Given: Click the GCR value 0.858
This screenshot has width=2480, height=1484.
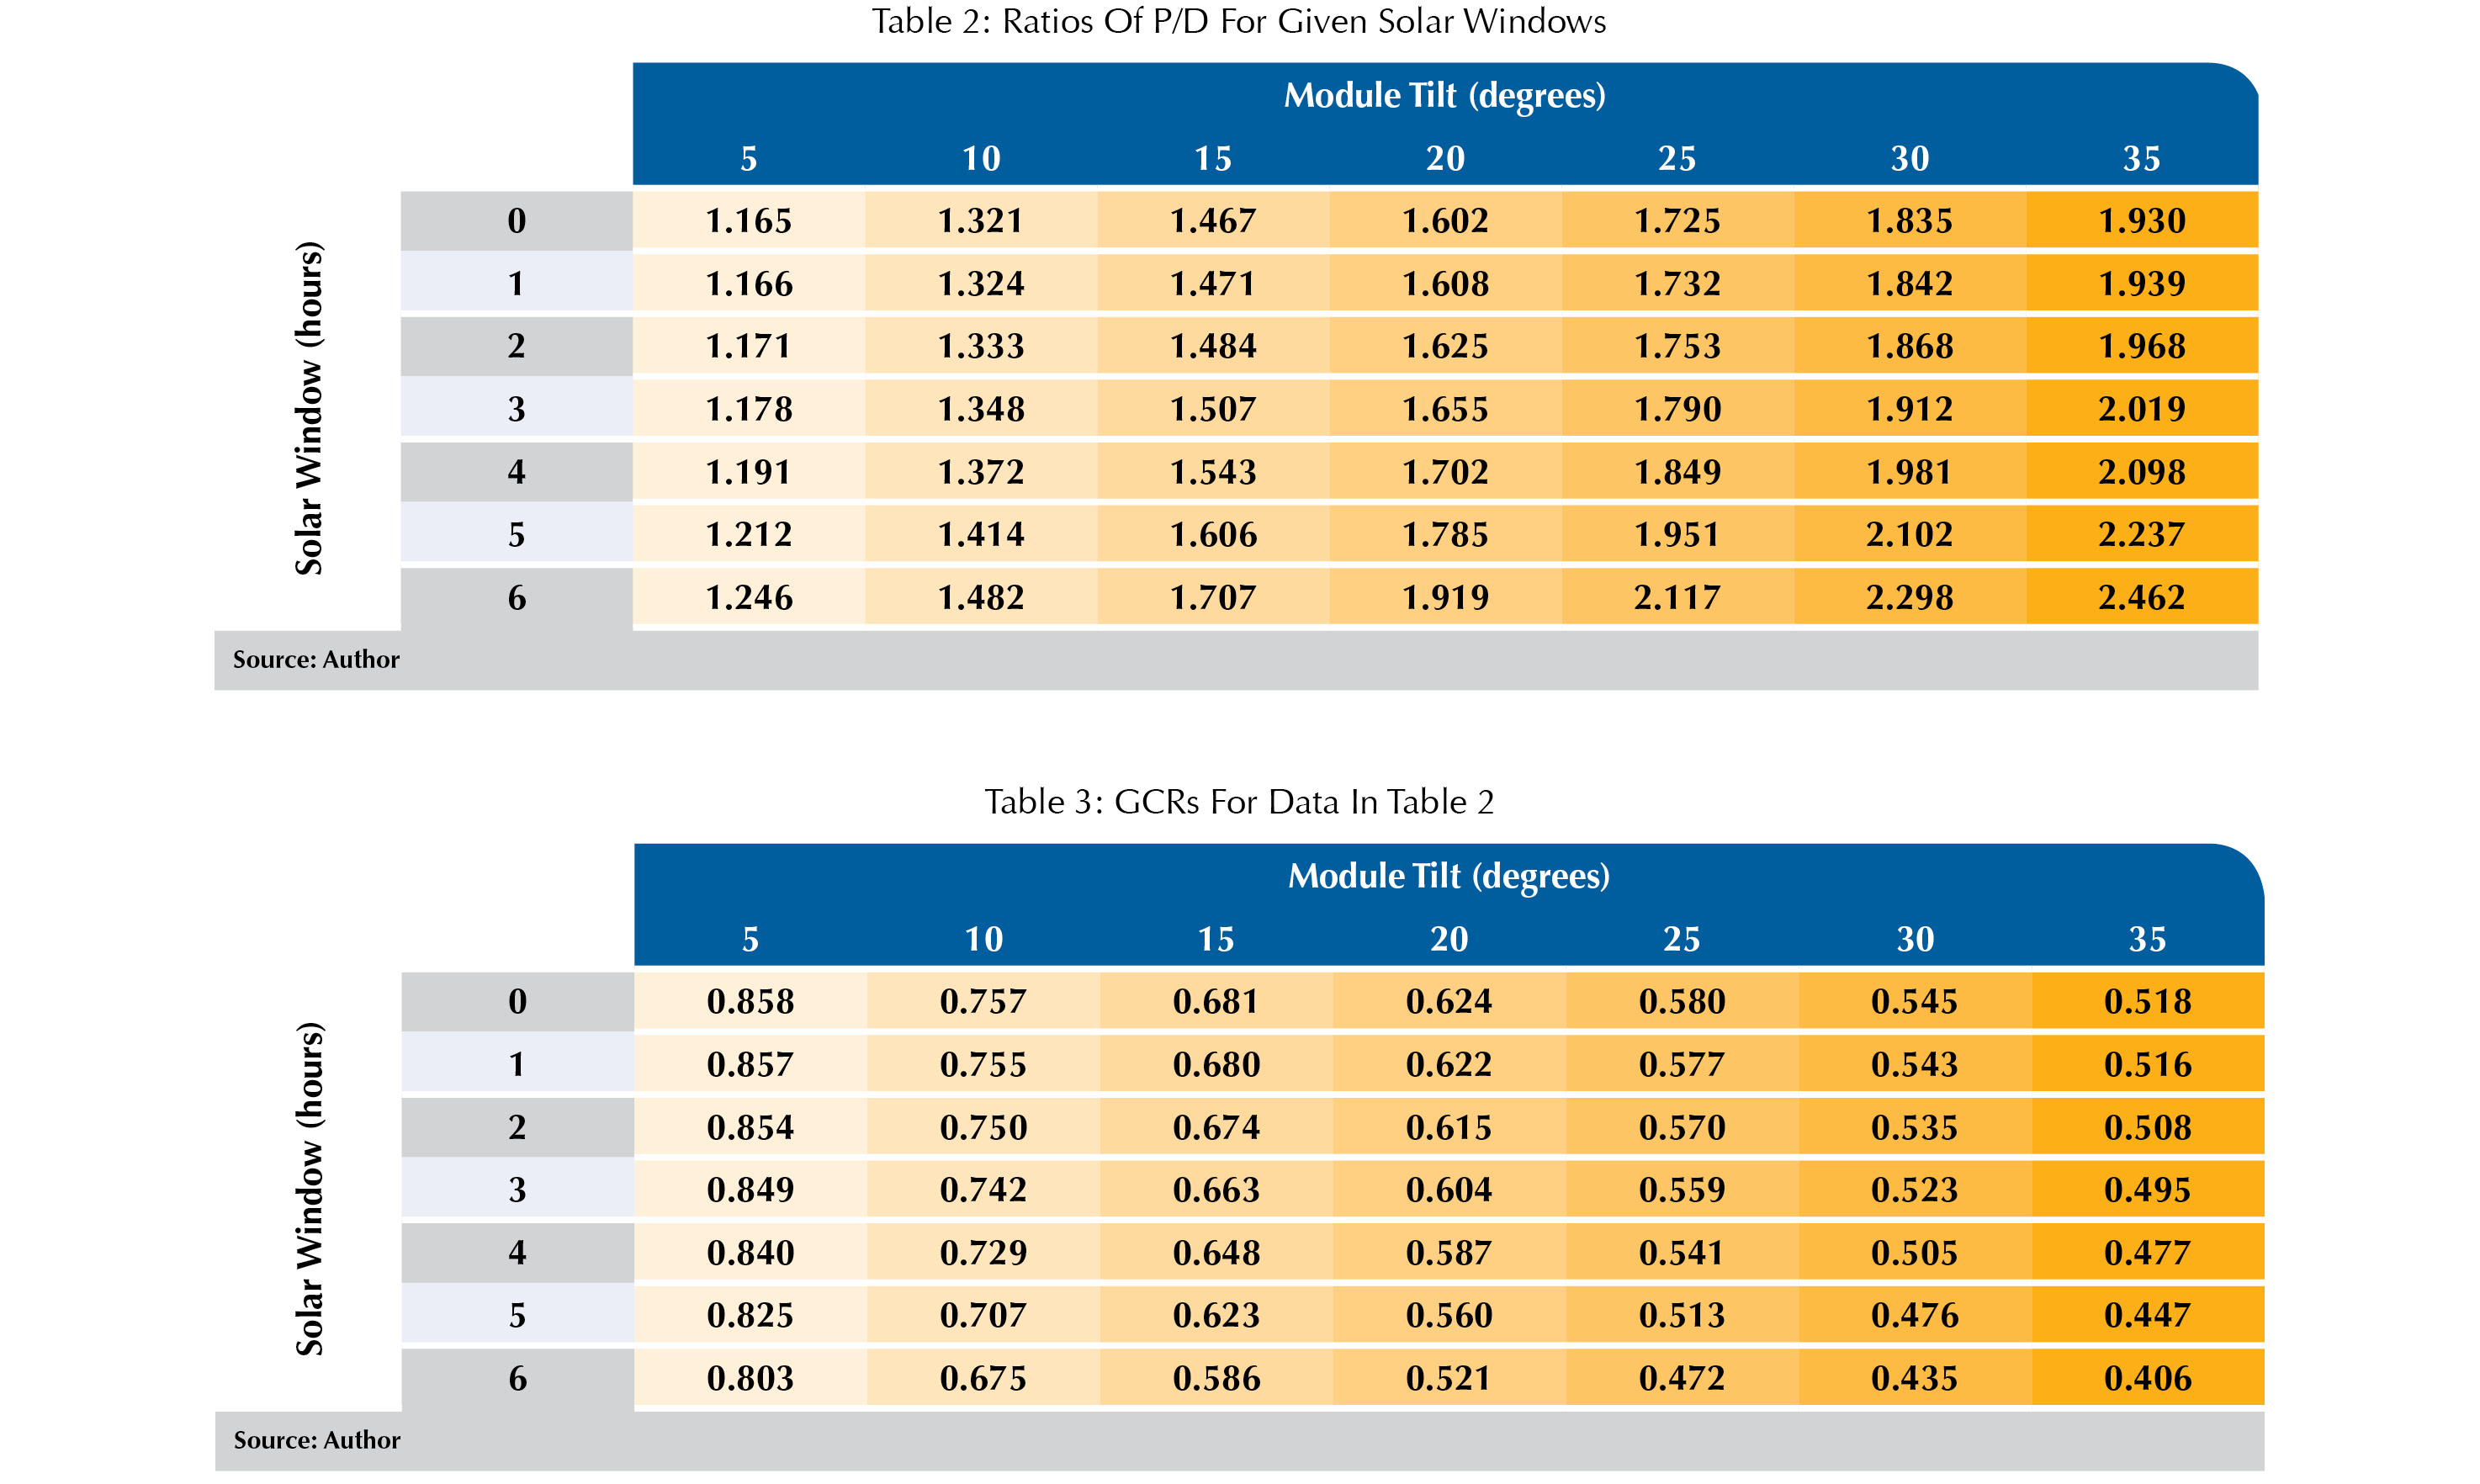Looking at the screenshot, I should tap(750, 1002).
